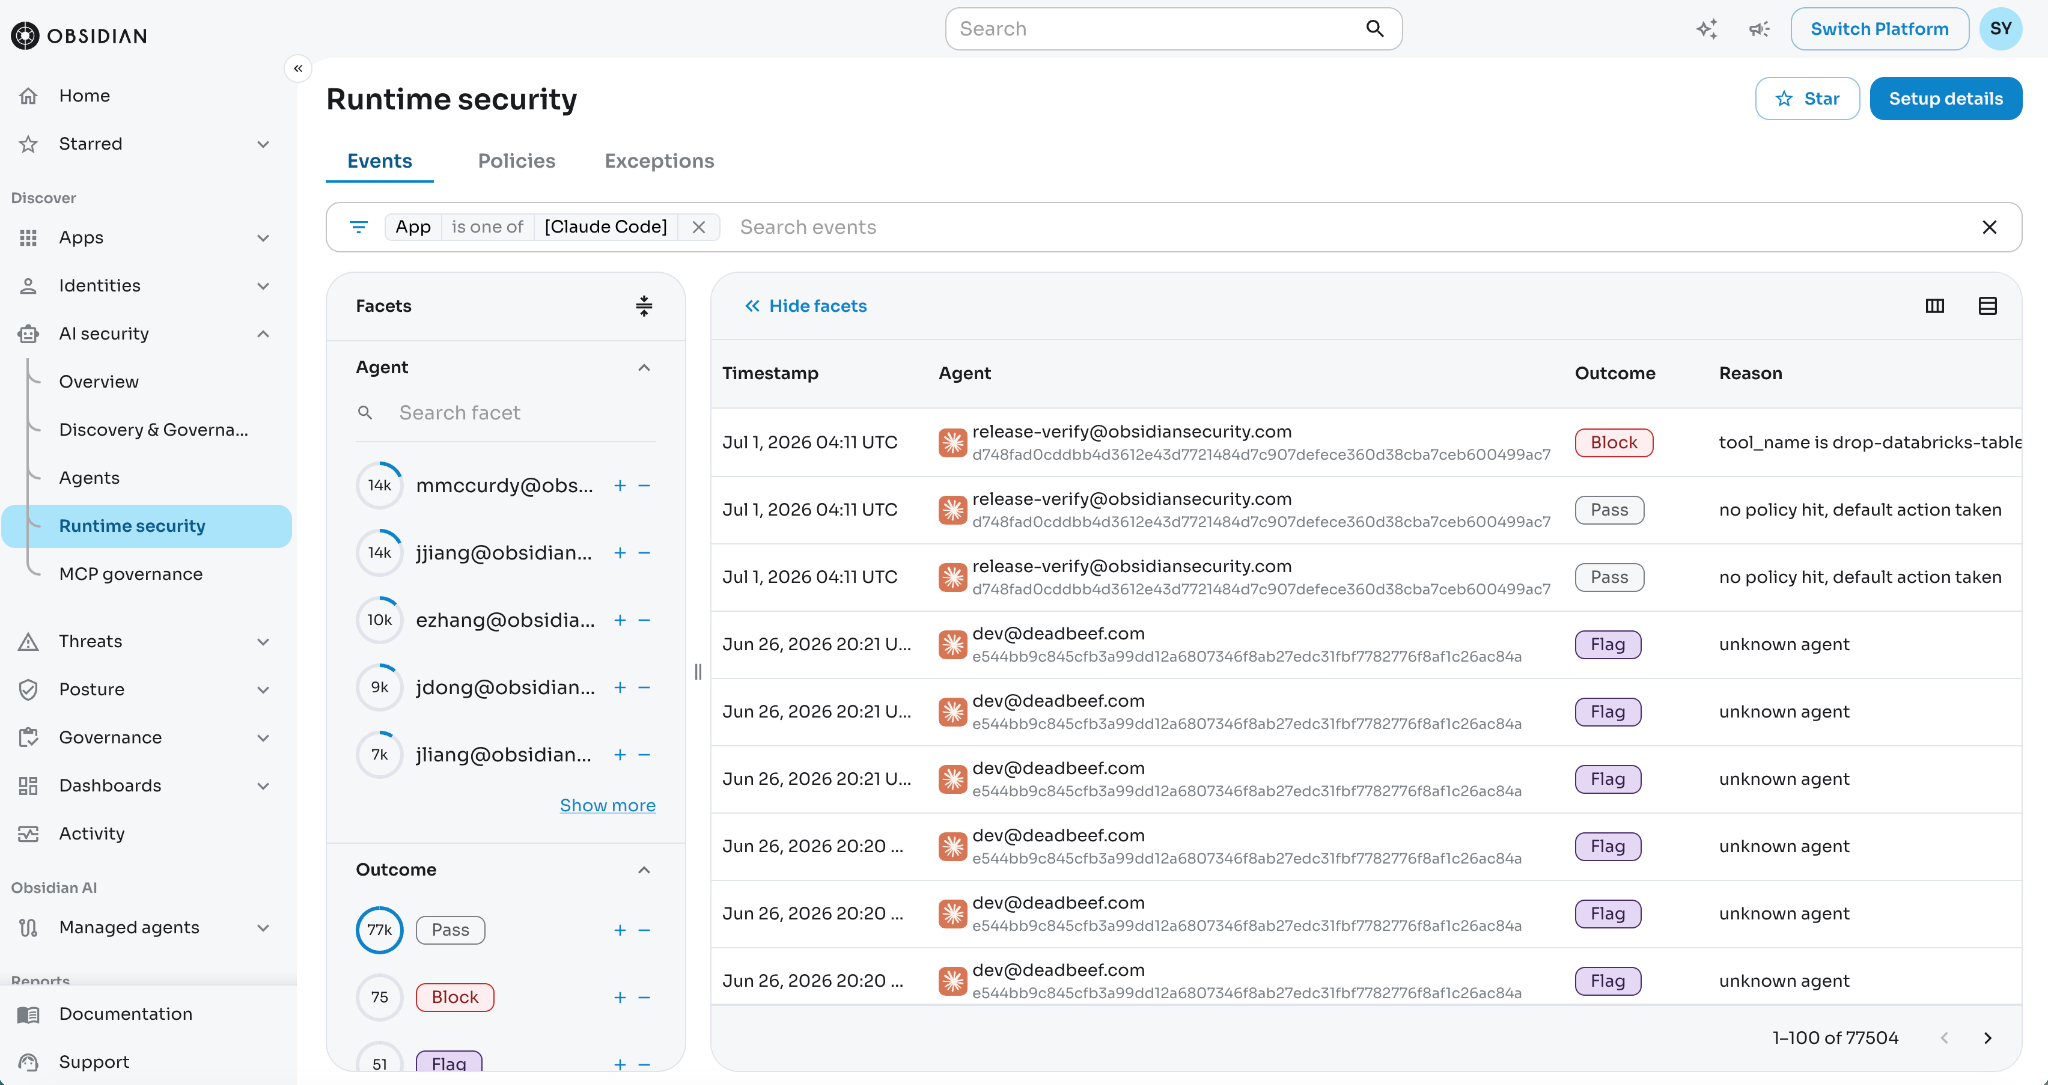2048x1085 pixels.
Task: Click the facets panel resize handle
Action: [698, 672]
